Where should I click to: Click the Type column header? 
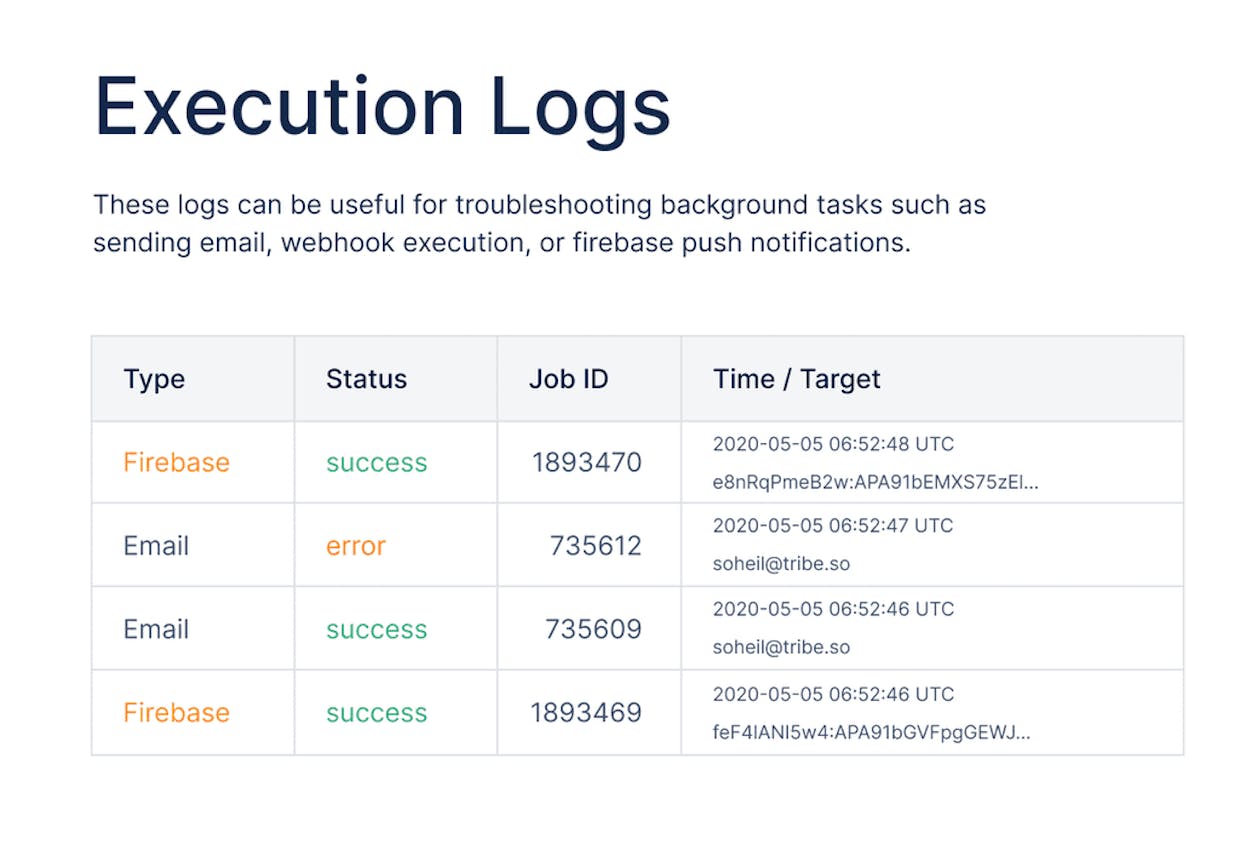(154, 379)
